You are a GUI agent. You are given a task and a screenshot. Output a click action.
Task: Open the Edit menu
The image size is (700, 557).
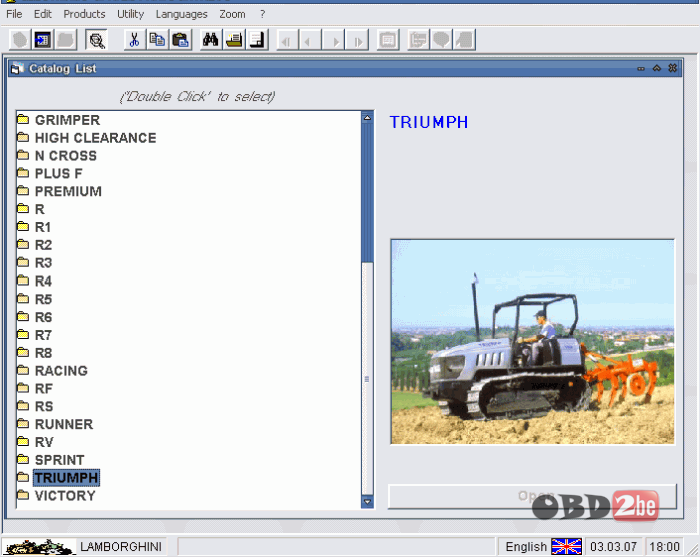tap(43, 14)
